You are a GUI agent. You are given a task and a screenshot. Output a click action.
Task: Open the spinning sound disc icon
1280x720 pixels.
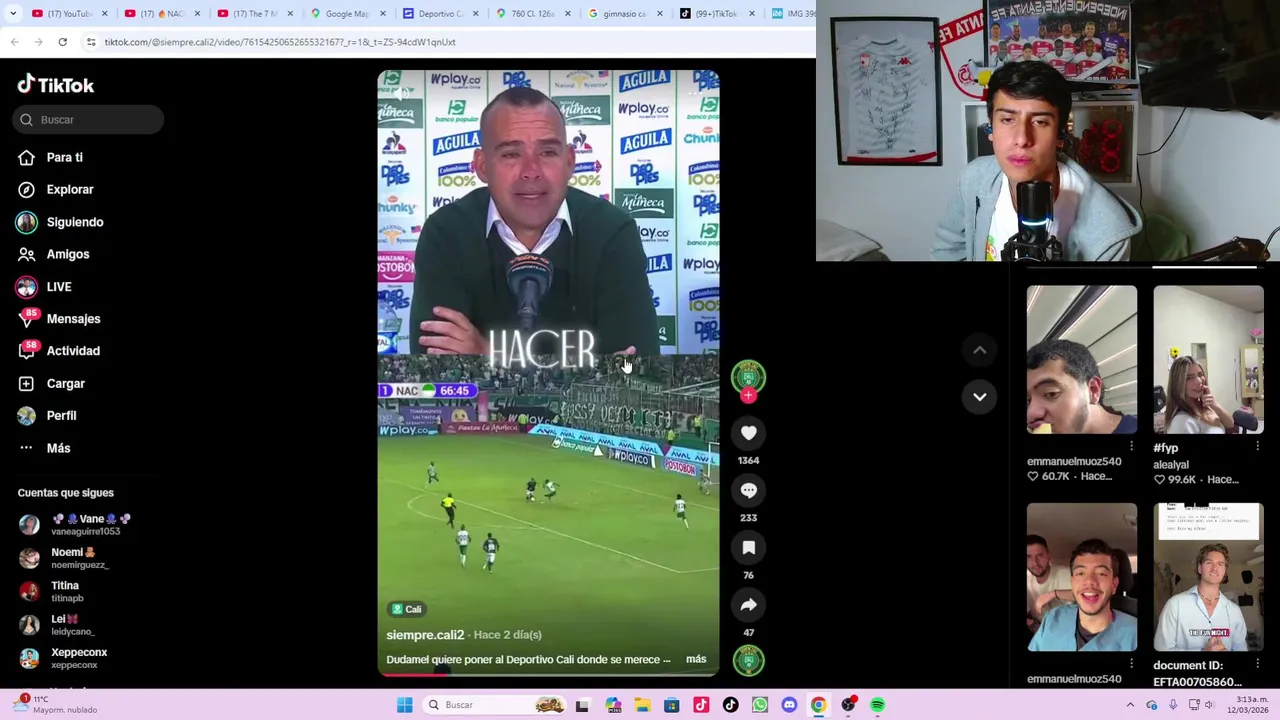pyautogui.click(x=748, y=660)
